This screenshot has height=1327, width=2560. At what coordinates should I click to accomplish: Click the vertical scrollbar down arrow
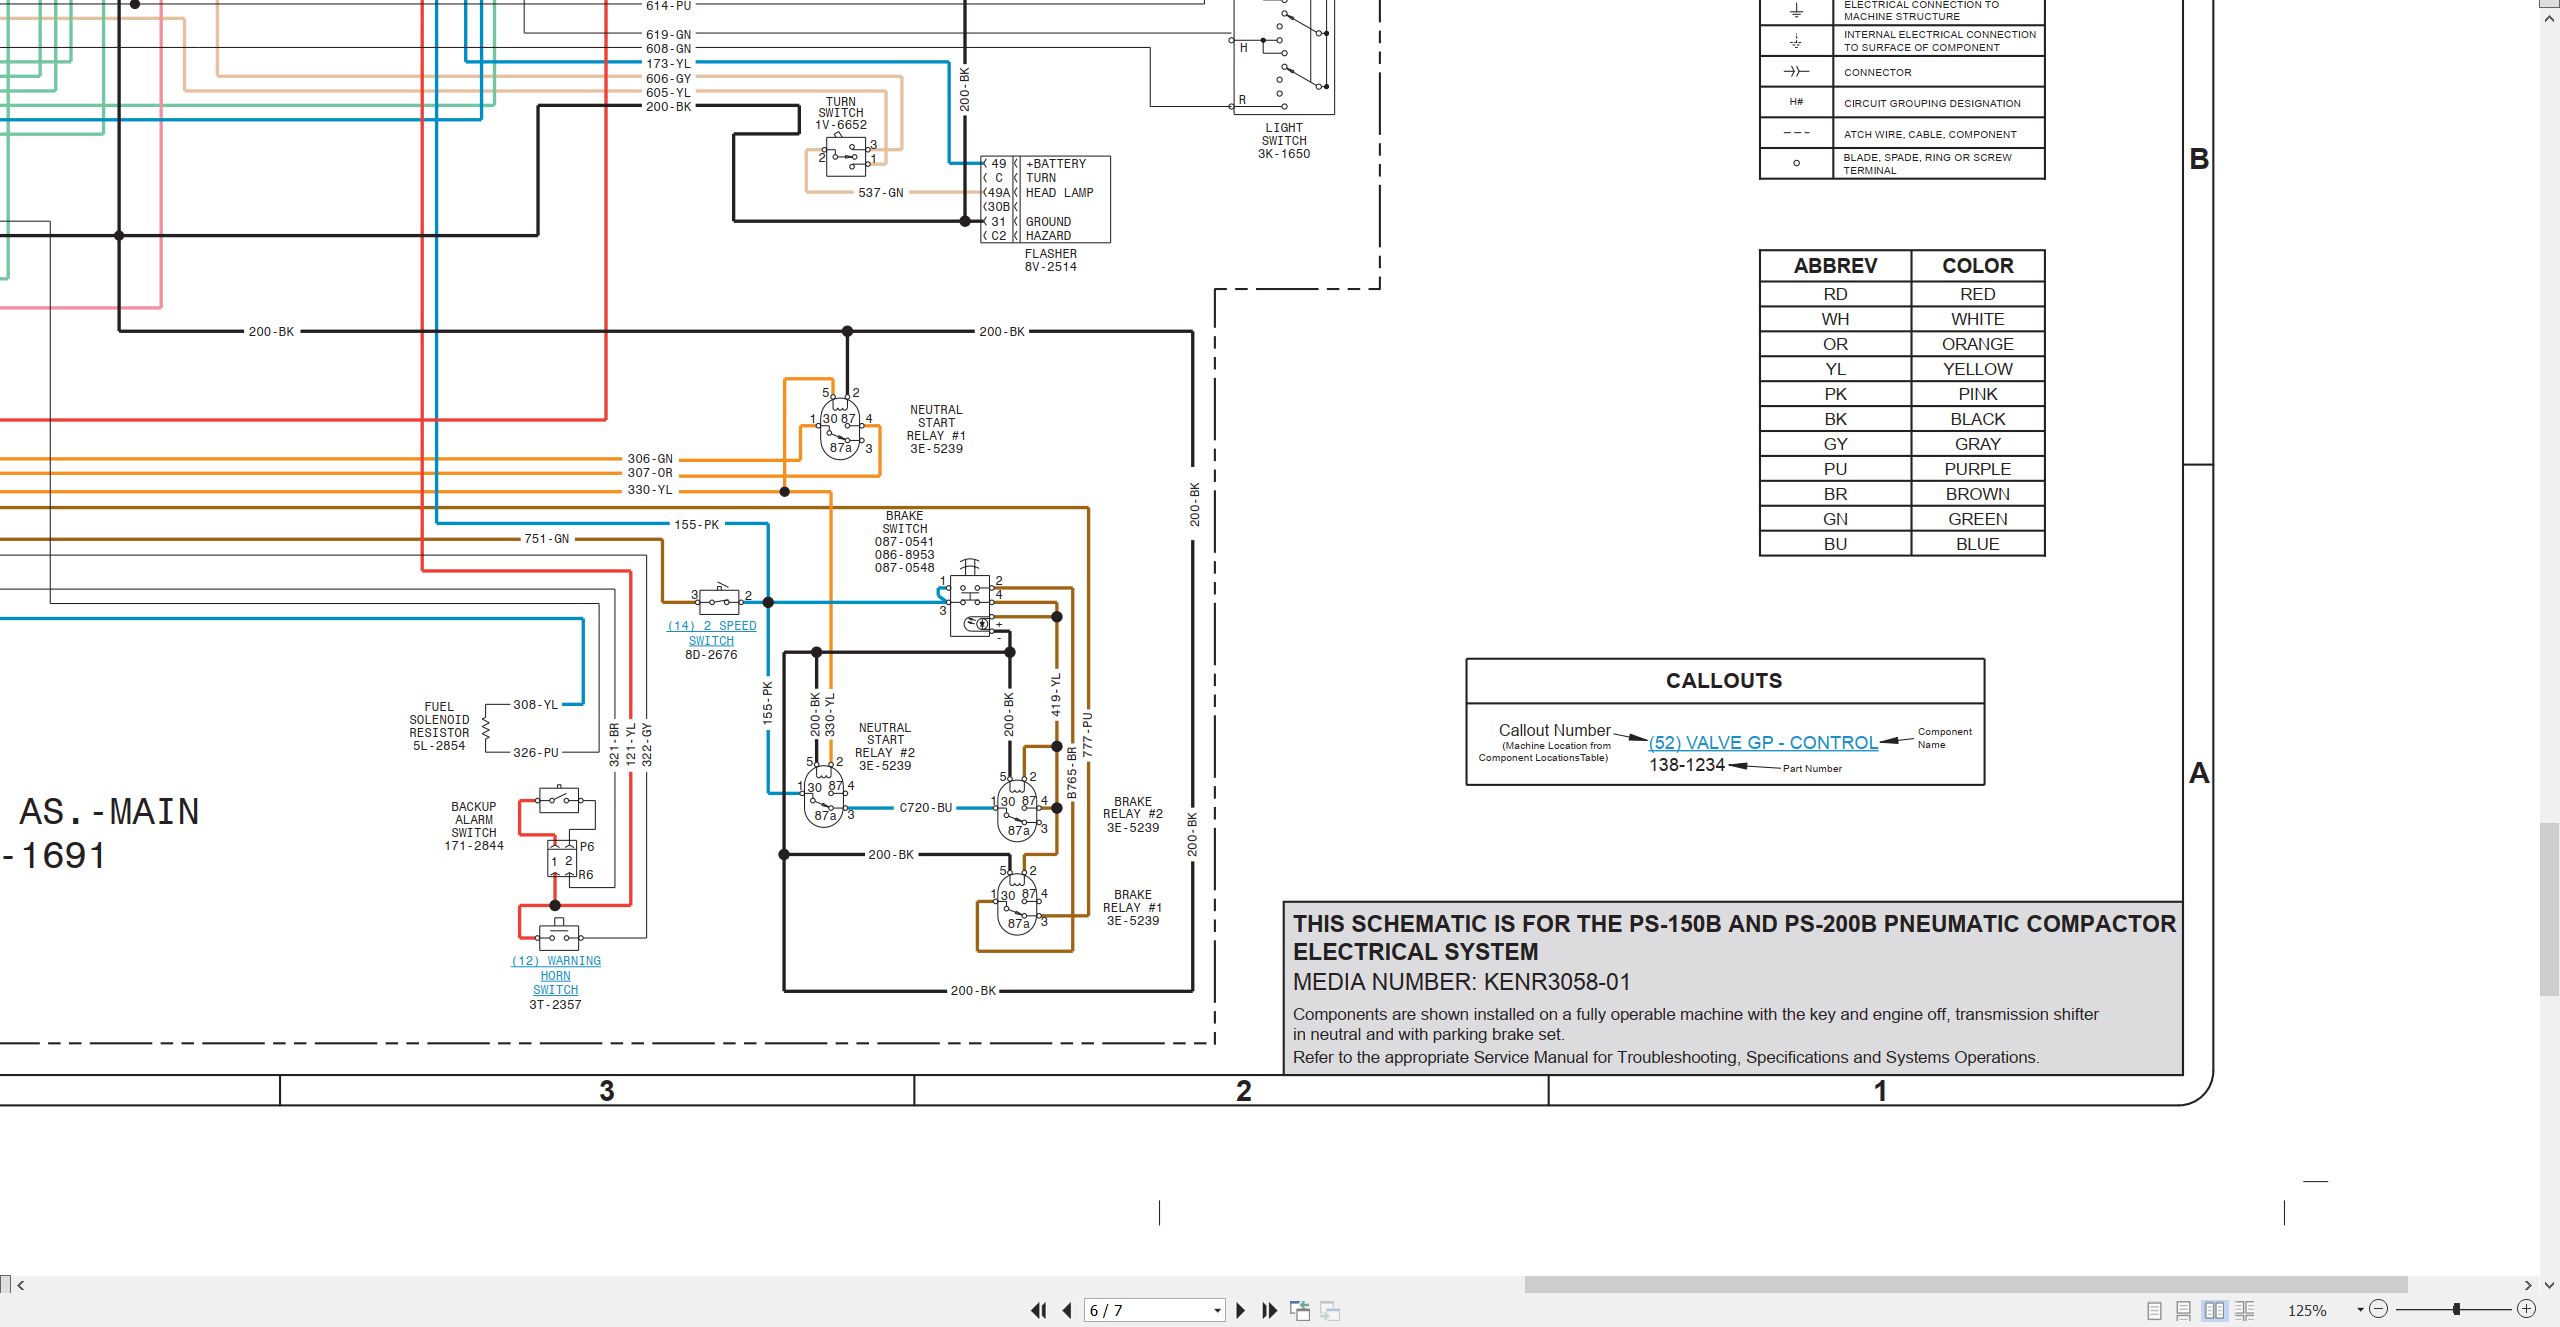point(2550,1285)
